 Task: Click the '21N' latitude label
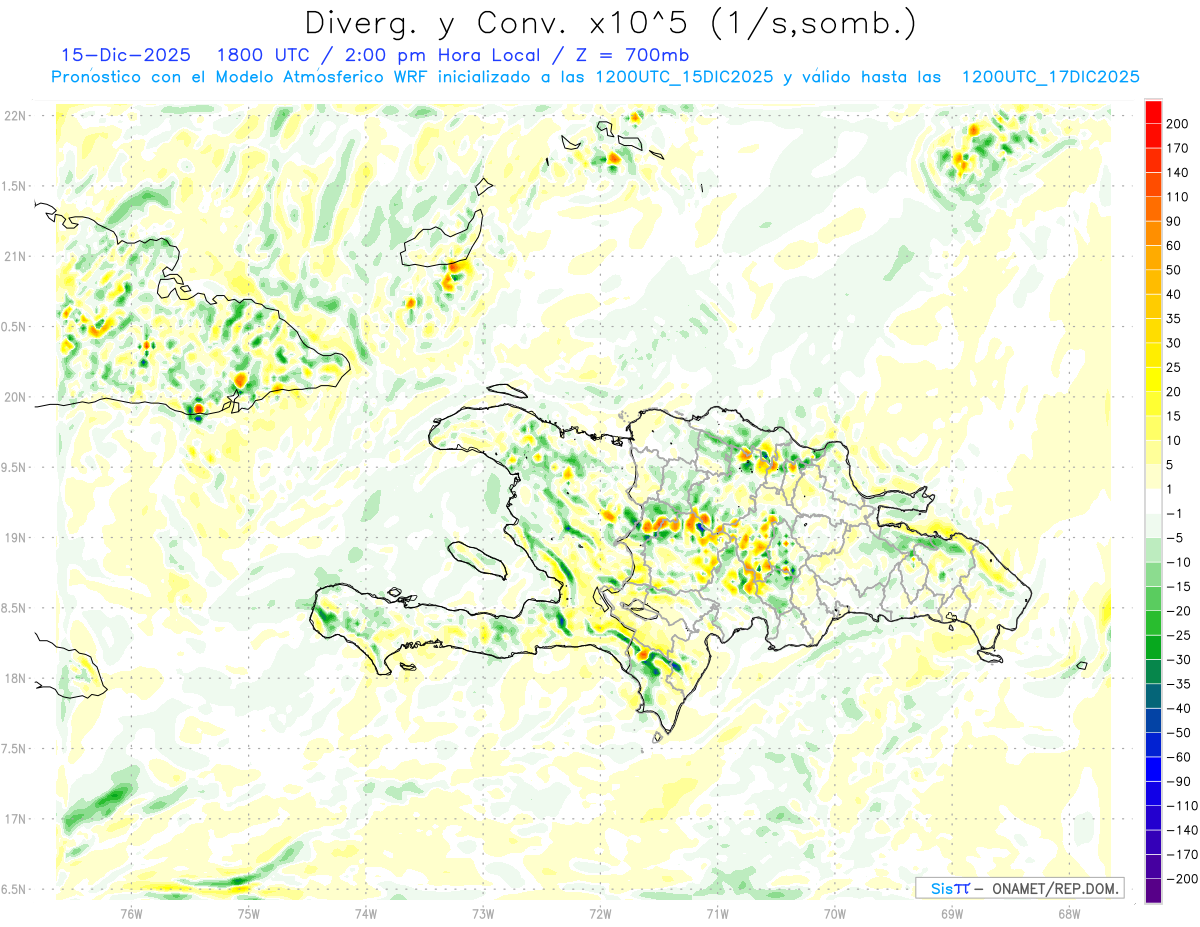pos(17,257)
